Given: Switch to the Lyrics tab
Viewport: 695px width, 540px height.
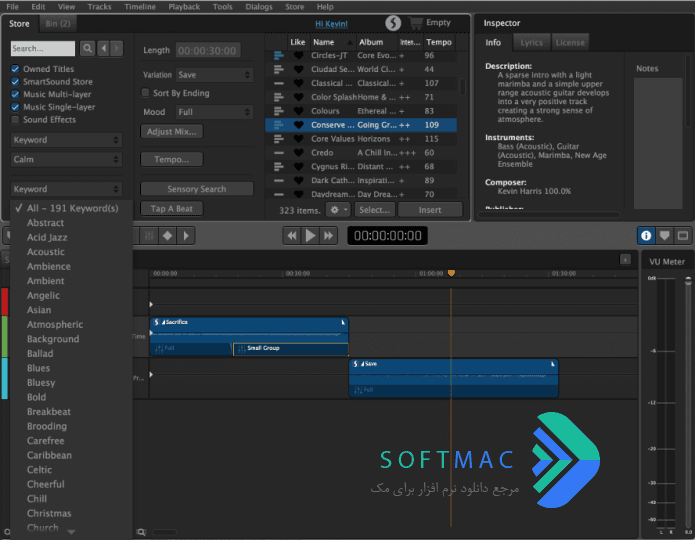Looking at the screenshot, I should [531, 43].
